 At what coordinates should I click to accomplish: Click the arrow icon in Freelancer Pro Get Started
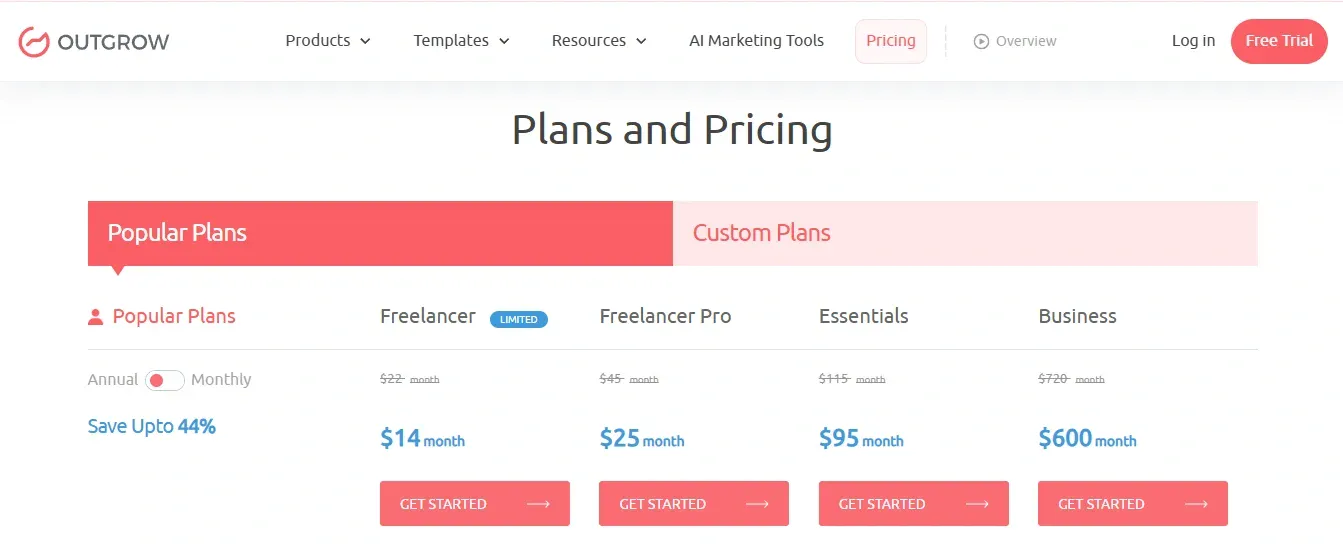coord(757,504)
